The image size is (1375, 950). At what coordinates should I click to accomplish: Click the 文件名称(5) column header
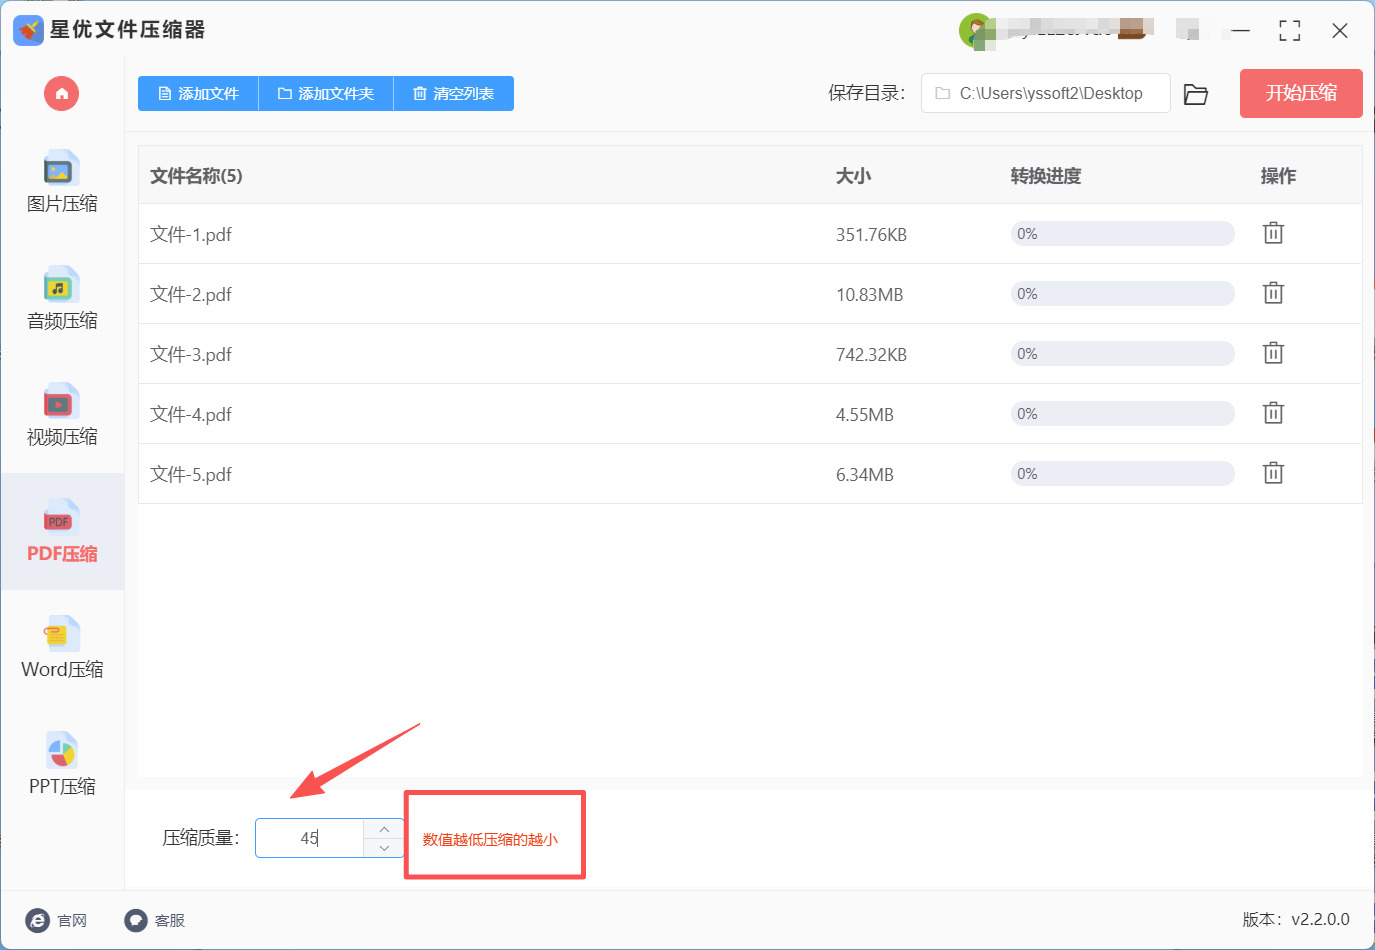point(196,176)
